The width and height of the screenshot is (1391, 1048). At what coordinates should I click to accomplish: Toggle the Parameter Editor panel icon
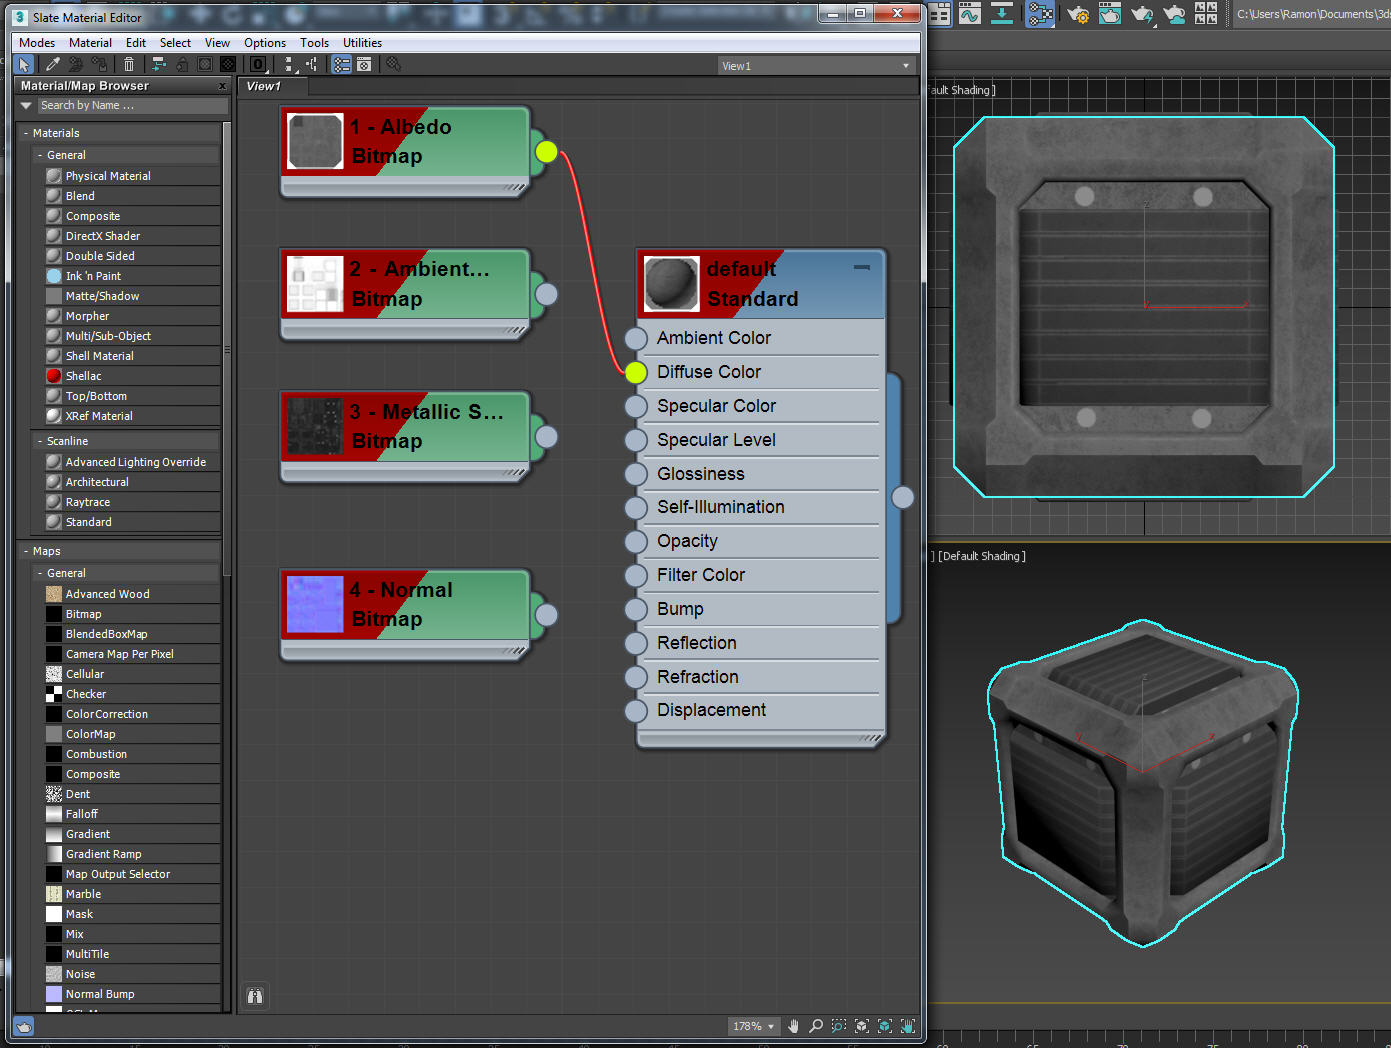coord(363,64)
